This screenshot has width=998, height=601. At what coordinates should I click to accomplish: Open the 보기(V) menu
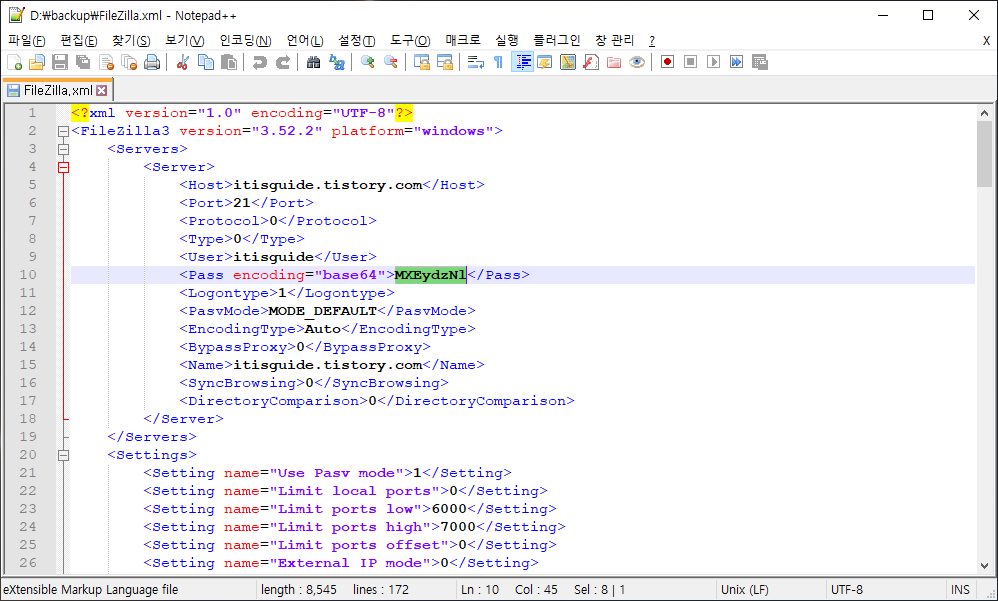tap(185, 41)
